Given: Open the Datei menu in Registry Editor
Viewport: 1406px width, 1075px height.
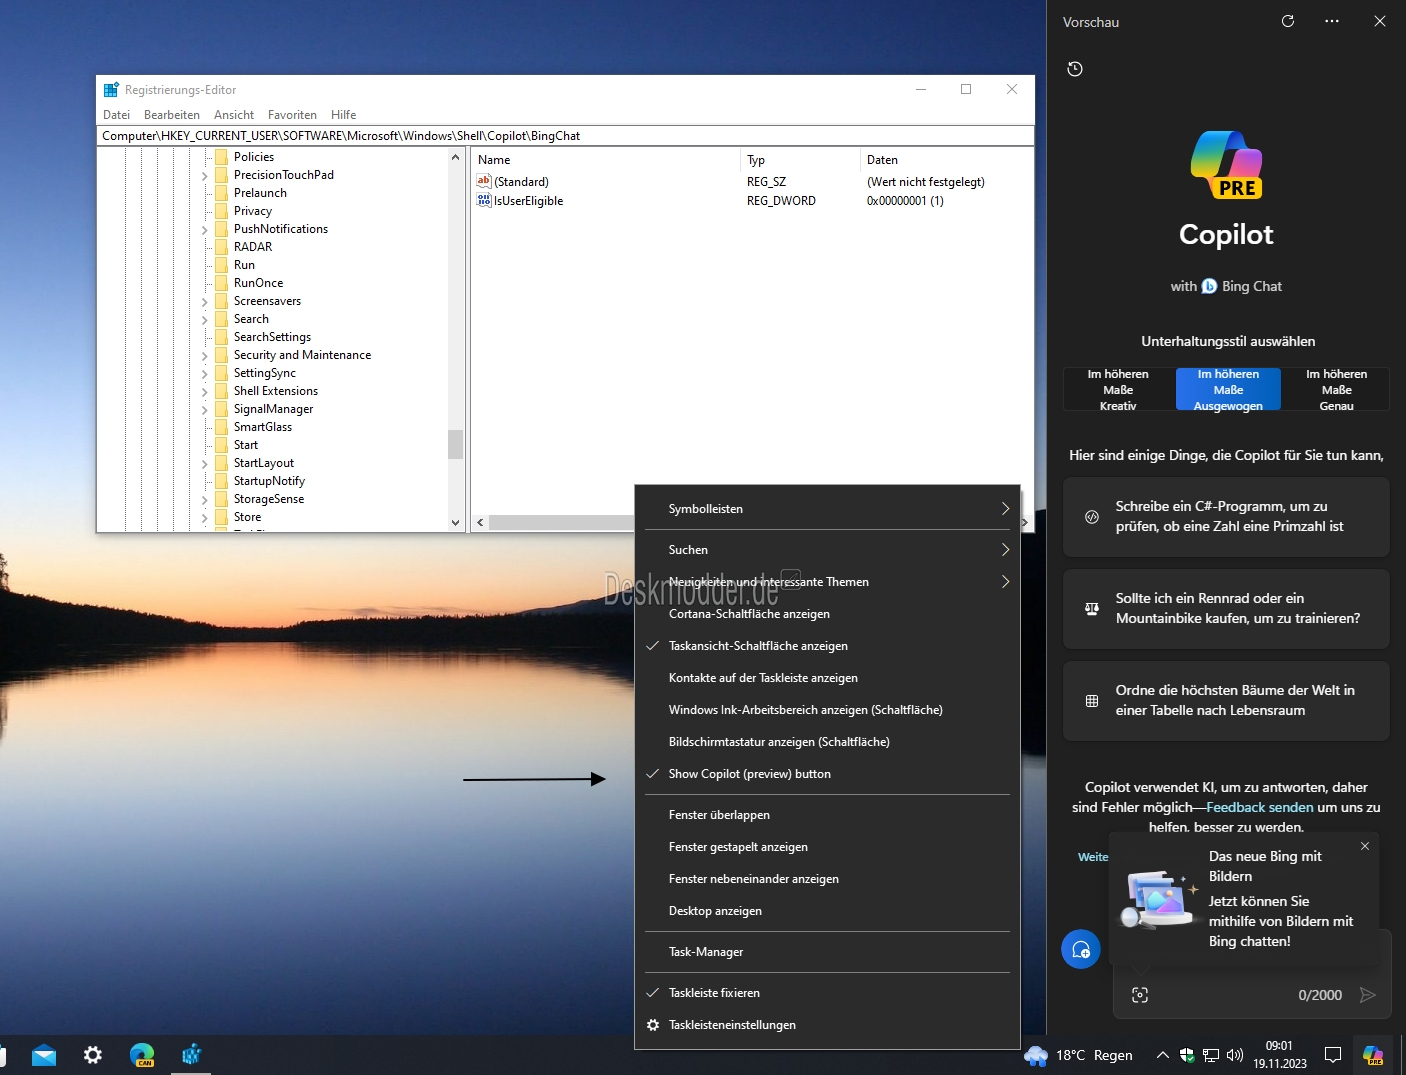Looking at the screenshot, I should 116,115.
